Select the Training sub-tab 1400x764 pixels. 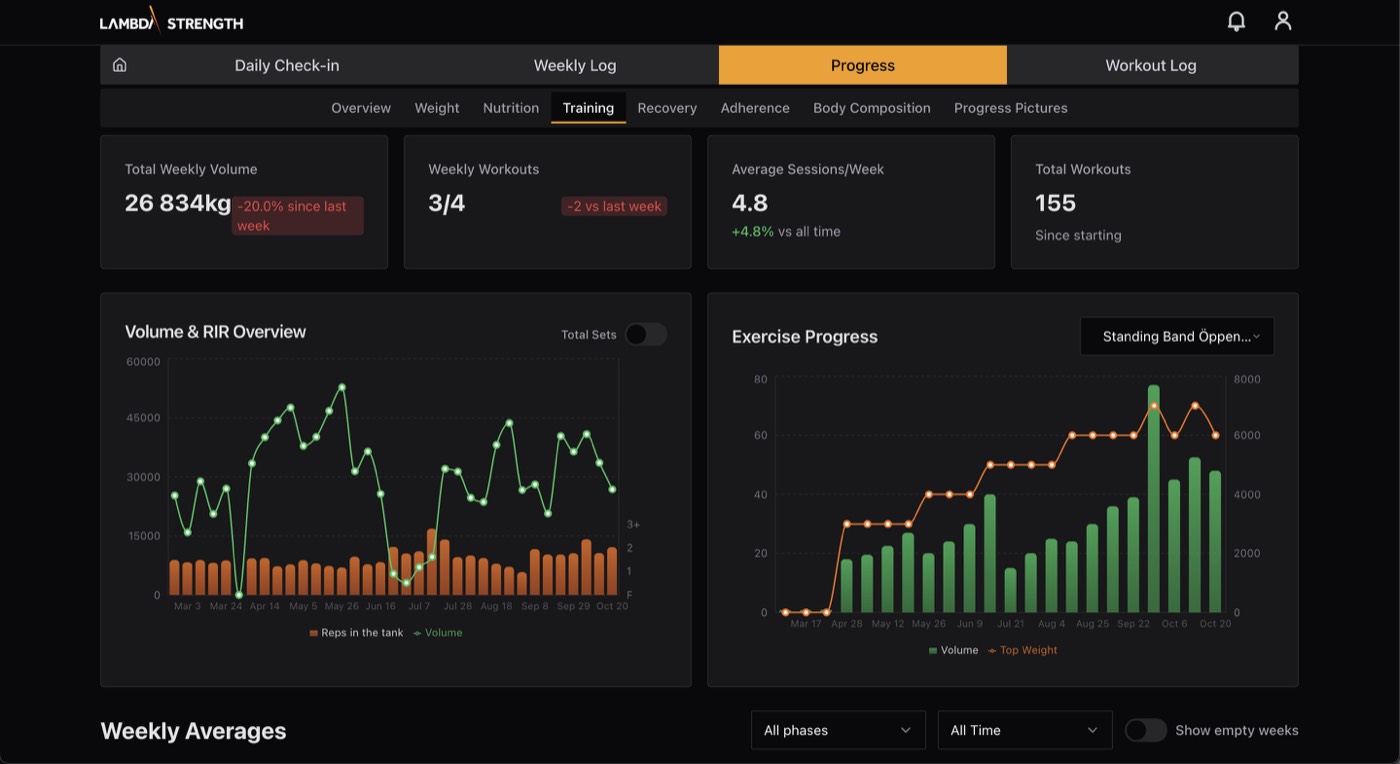(x=588, y=108)
